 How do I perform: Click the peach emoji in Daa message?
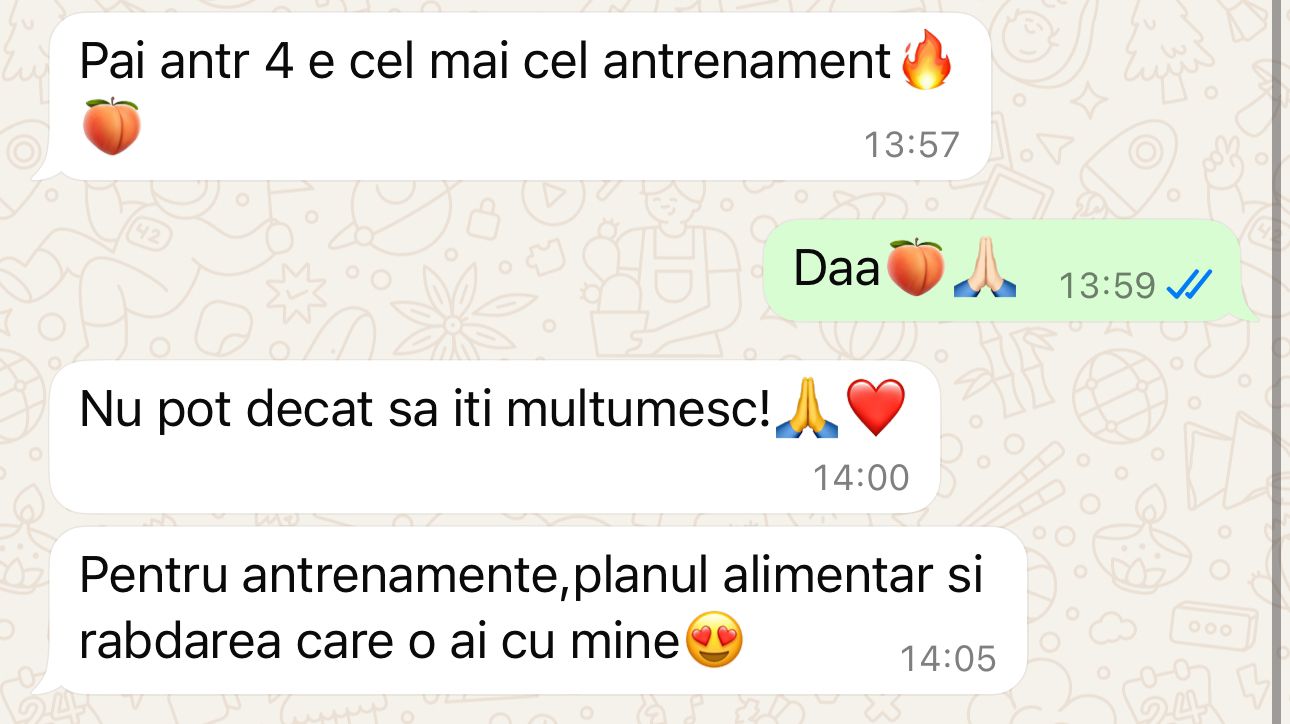point(915,268)
